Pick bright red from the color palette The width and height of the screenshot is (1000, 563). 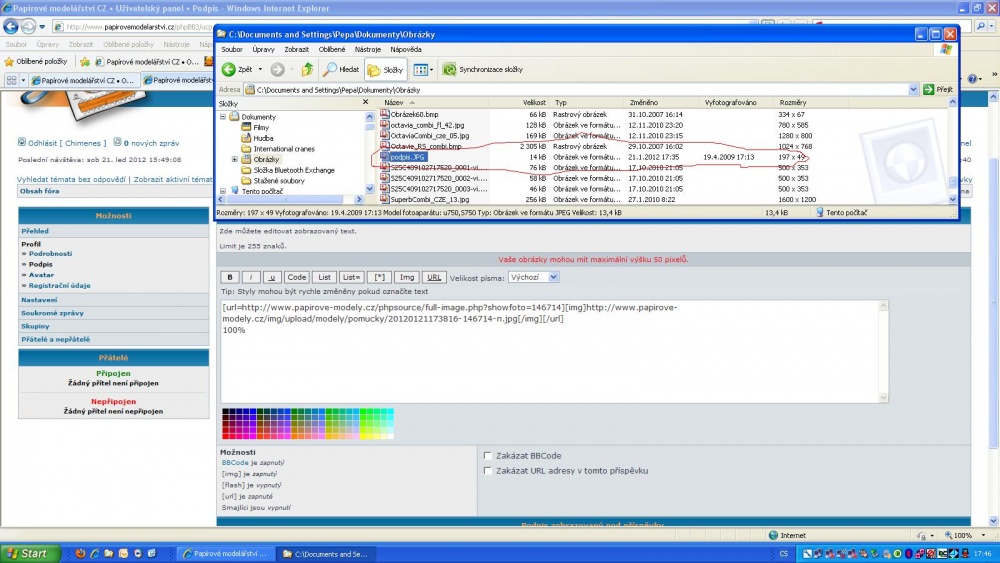pyautogui.click(x=226, y=435)
